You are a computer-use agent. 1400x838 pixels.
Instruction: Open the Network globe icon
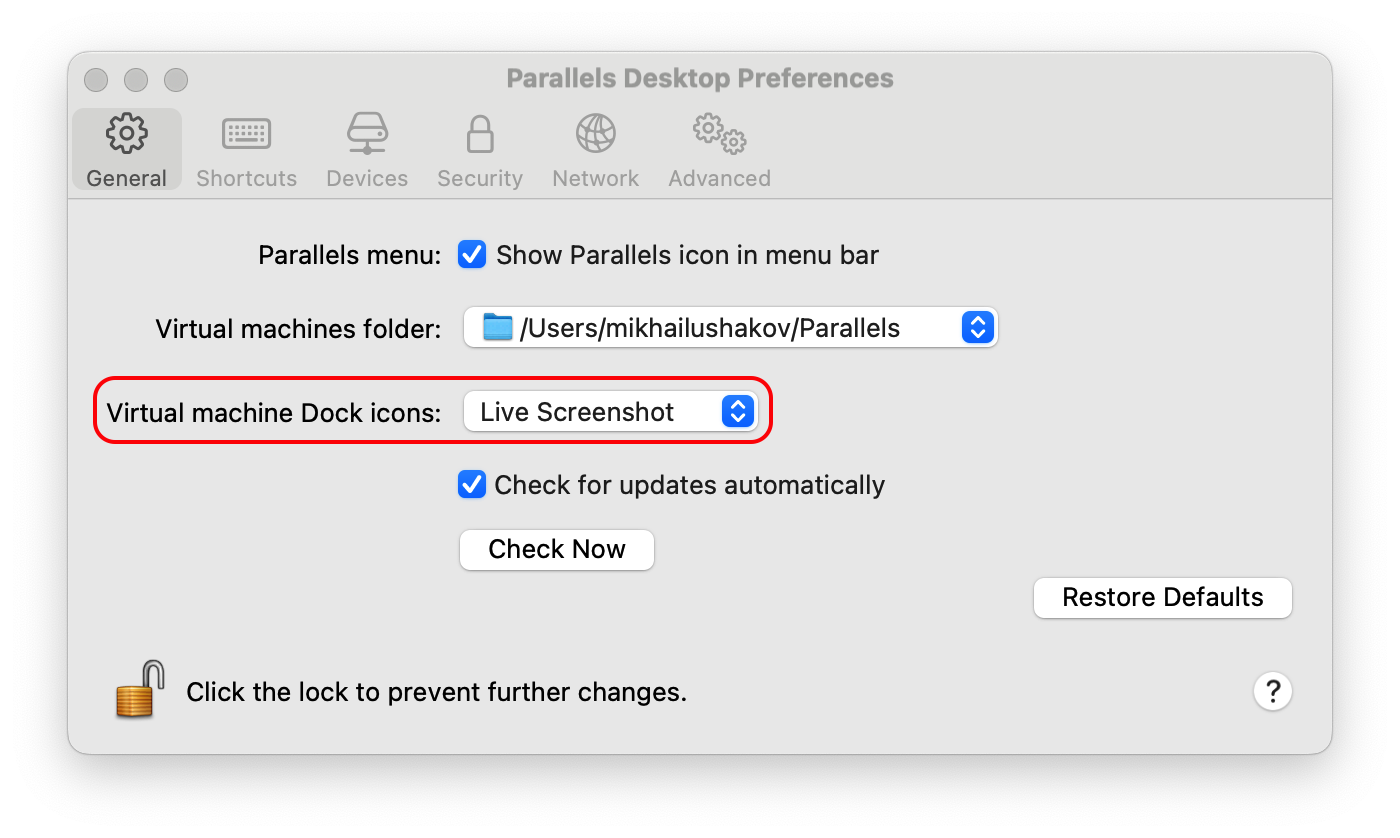595,134
